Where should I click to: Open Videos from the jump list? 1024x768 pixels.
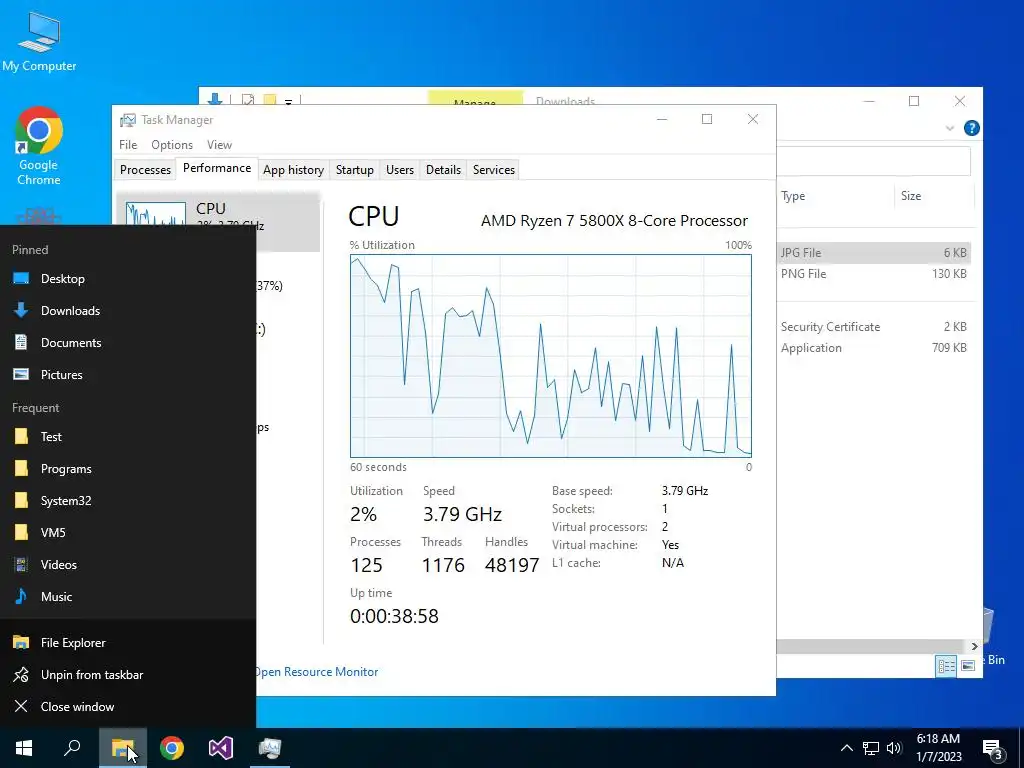click(x=128, y=565)
